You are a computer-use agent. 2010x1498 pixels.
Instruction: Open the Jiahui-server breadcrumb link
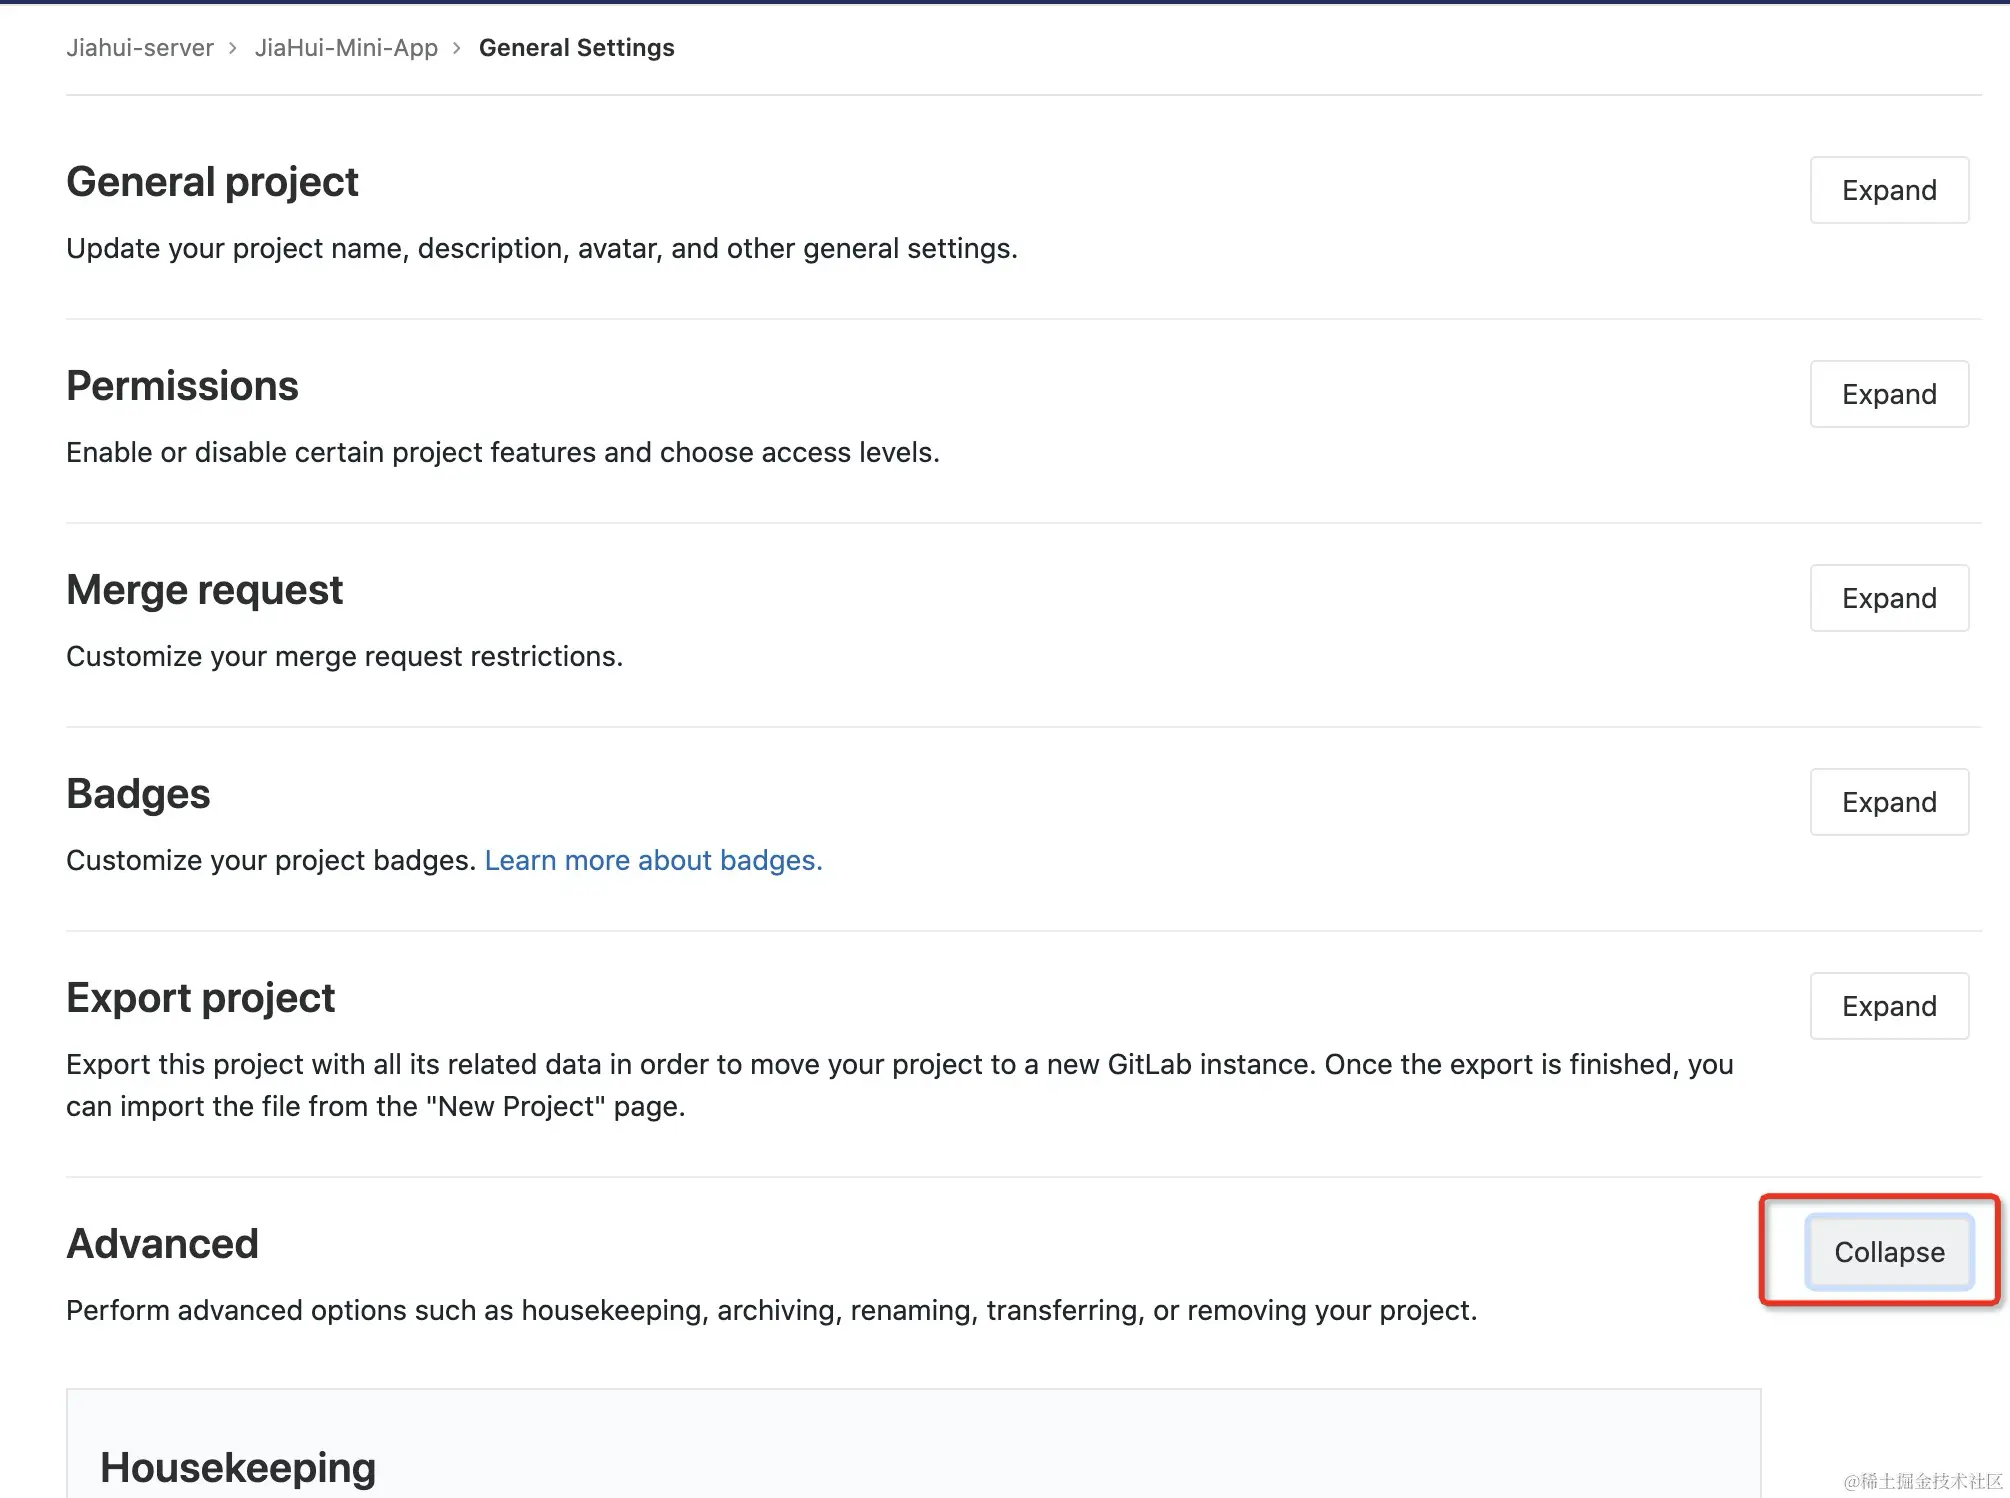(x=140, y=48)
